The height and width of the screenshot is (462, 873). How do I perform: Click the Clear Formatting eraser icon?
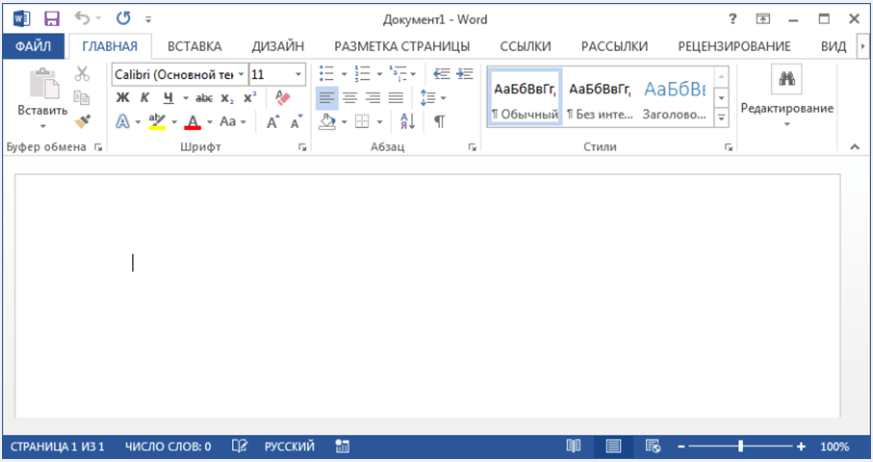tap(281, 98)
